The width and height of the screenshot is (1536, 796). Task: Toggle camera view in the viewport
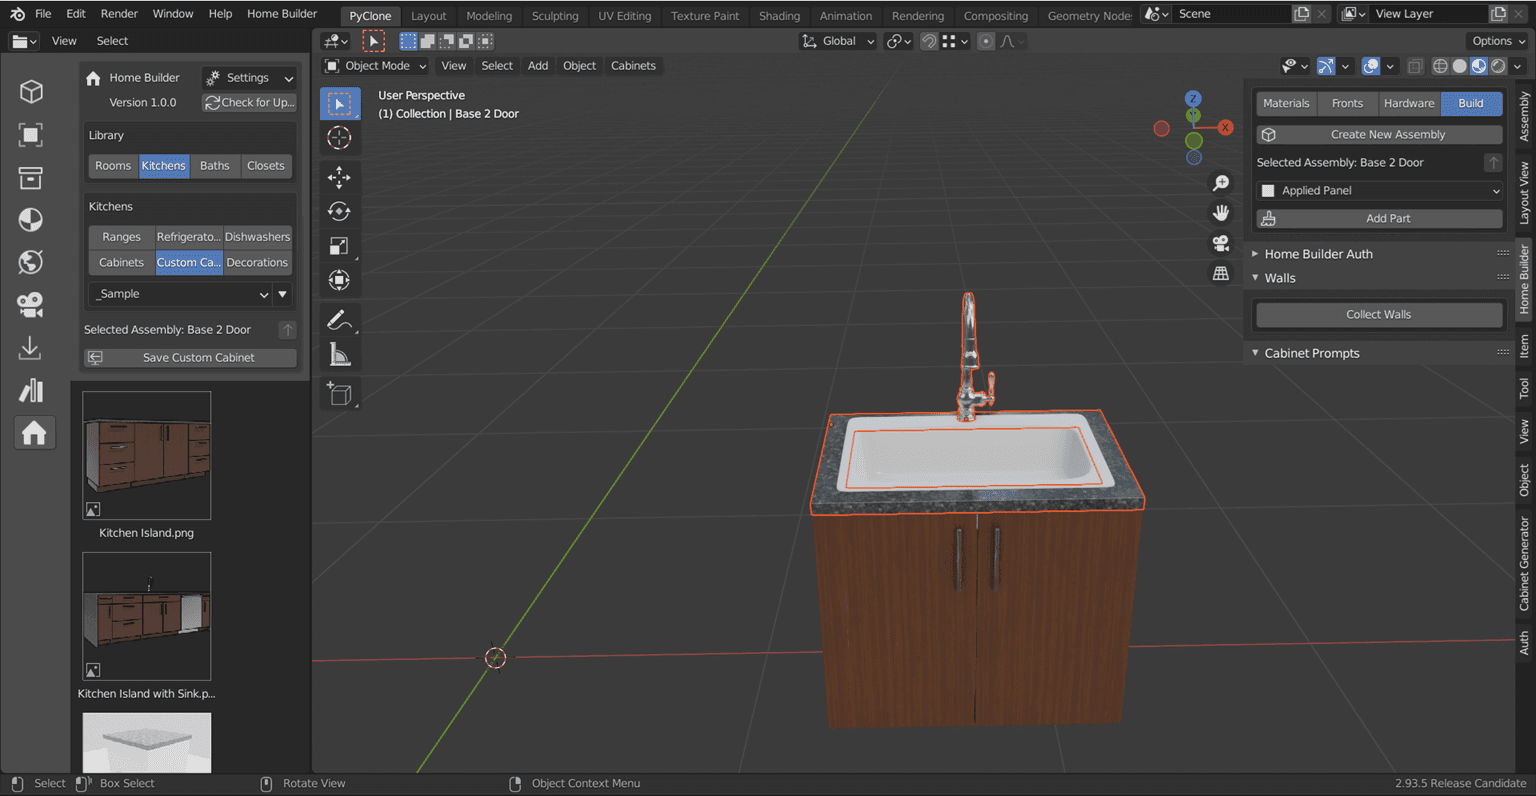pyautogui.click(x=1221, y=243)
